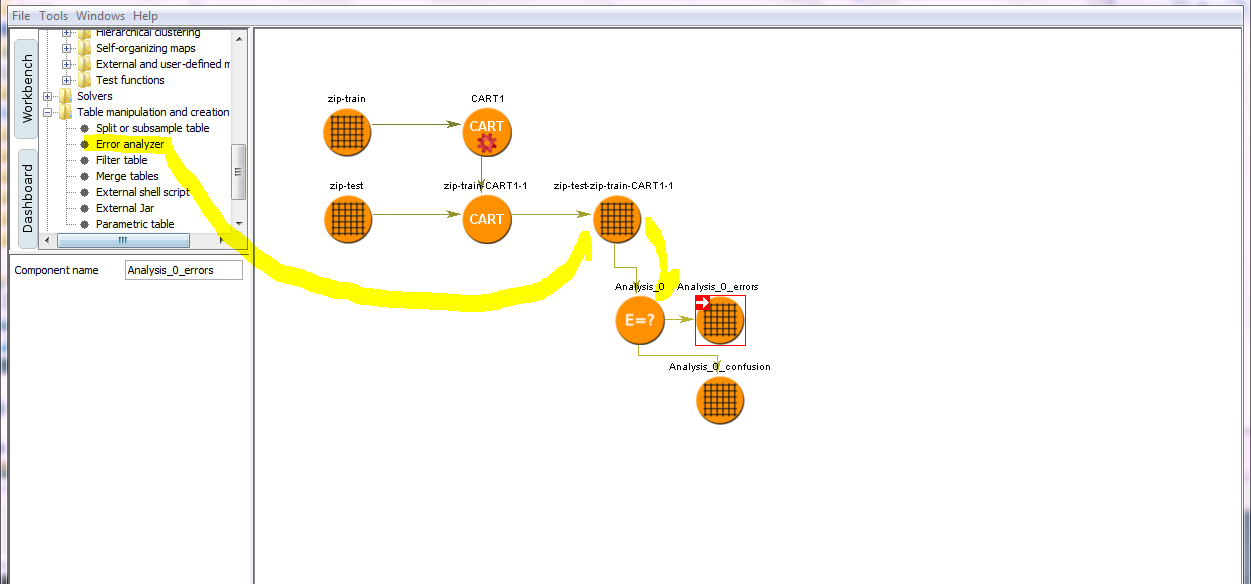
Task: Click the Component name text field
Action: [184, 270]
